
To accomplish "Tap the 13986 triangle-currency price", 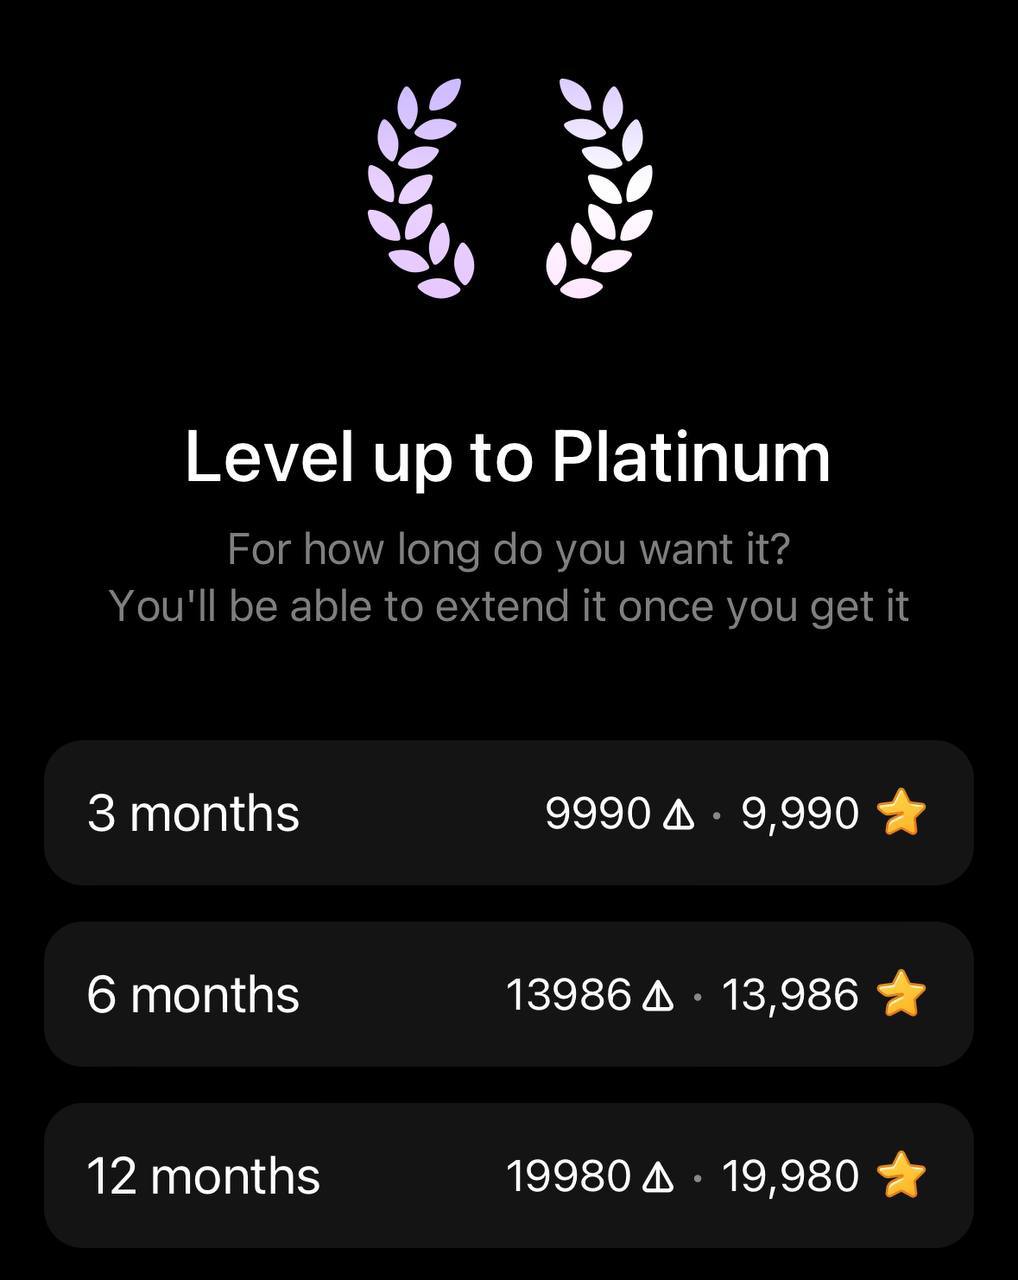I will 568,995.
